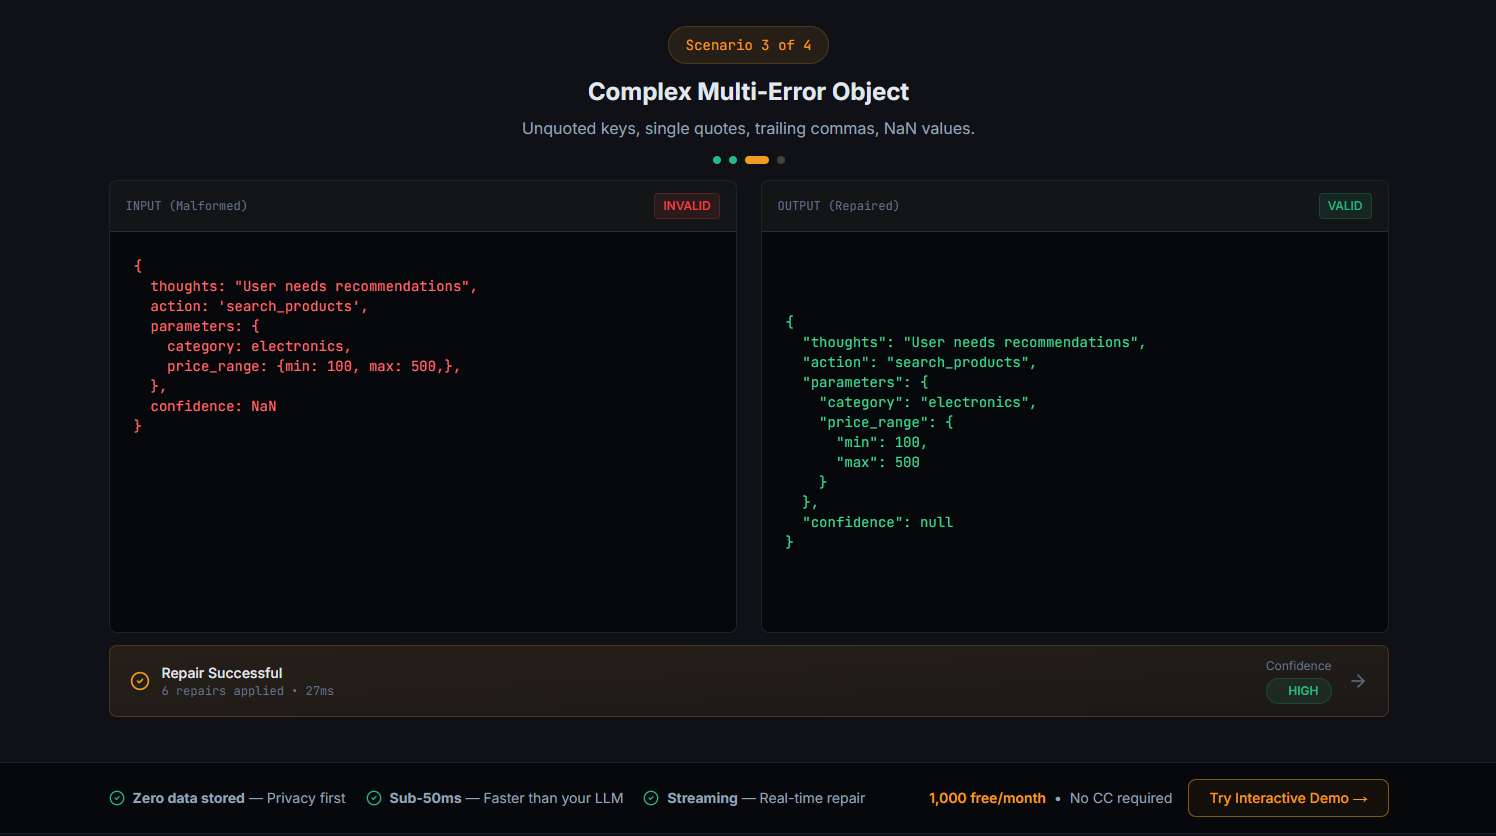Click the Repair Successful checkmark icon

pyautogui.click(x=140, y=681)
